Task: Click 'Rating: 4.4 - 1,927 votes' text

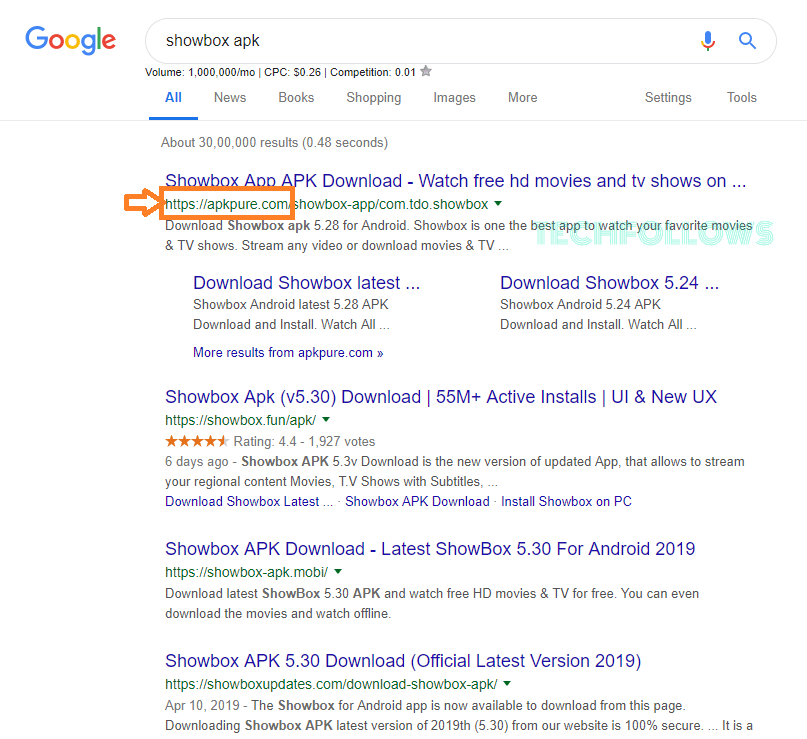Action: tap(304, 442)
